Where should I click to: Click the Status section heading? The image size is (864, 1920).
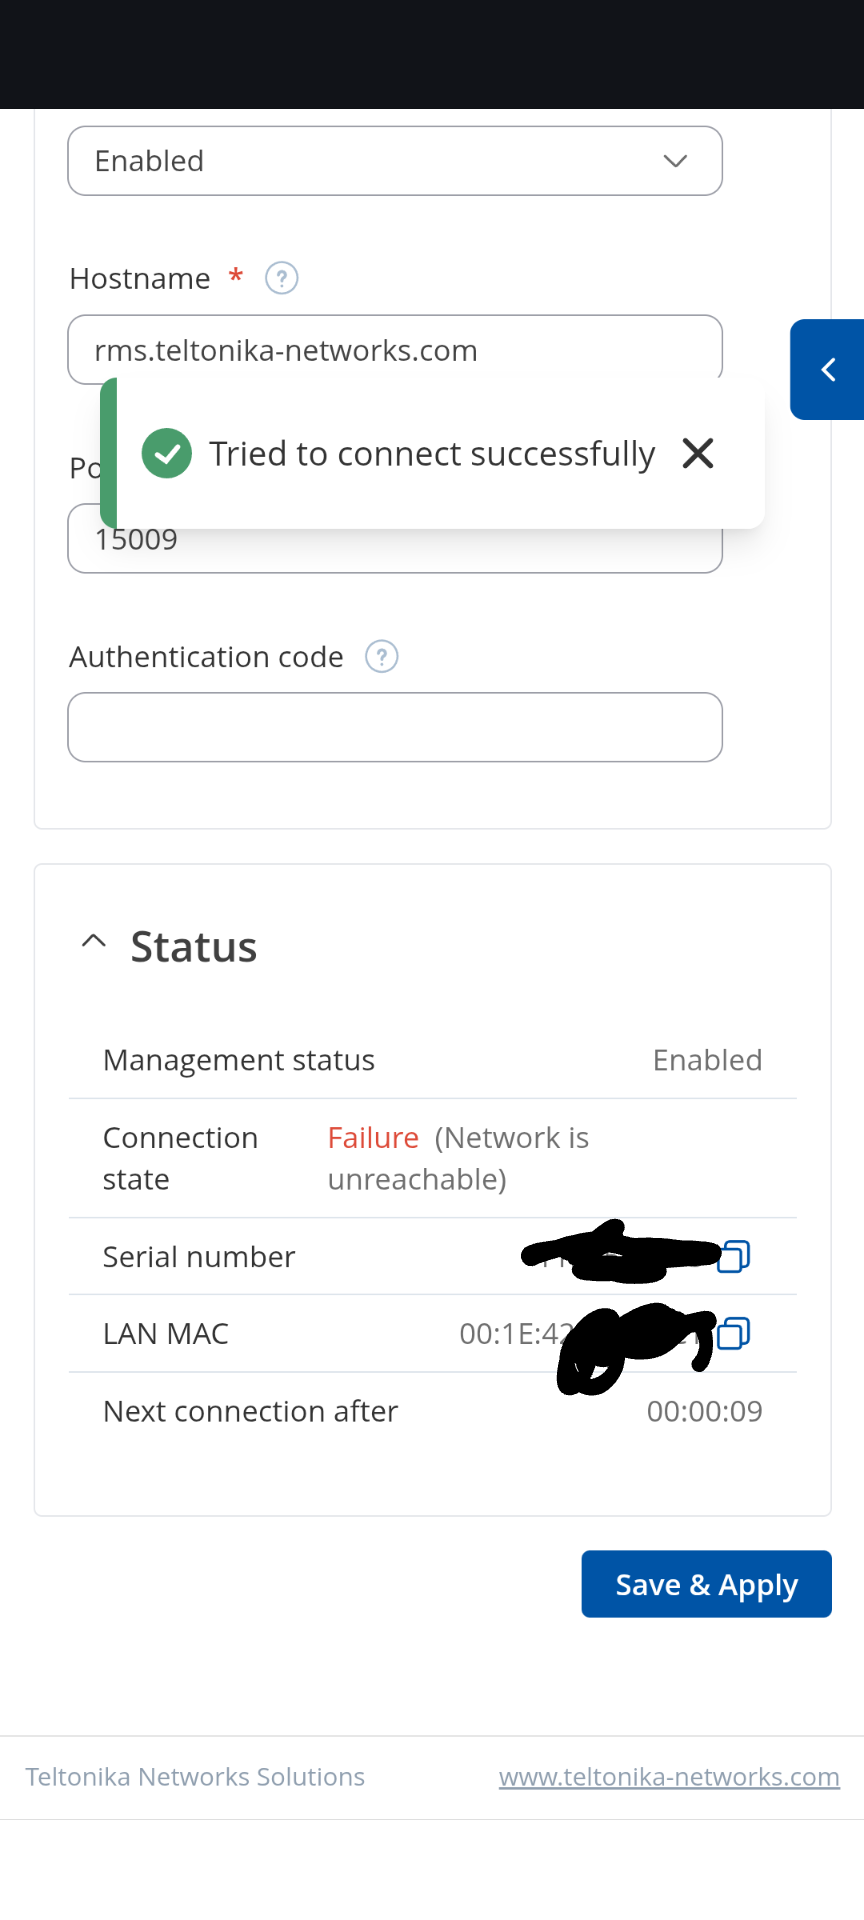click(194, 946)
